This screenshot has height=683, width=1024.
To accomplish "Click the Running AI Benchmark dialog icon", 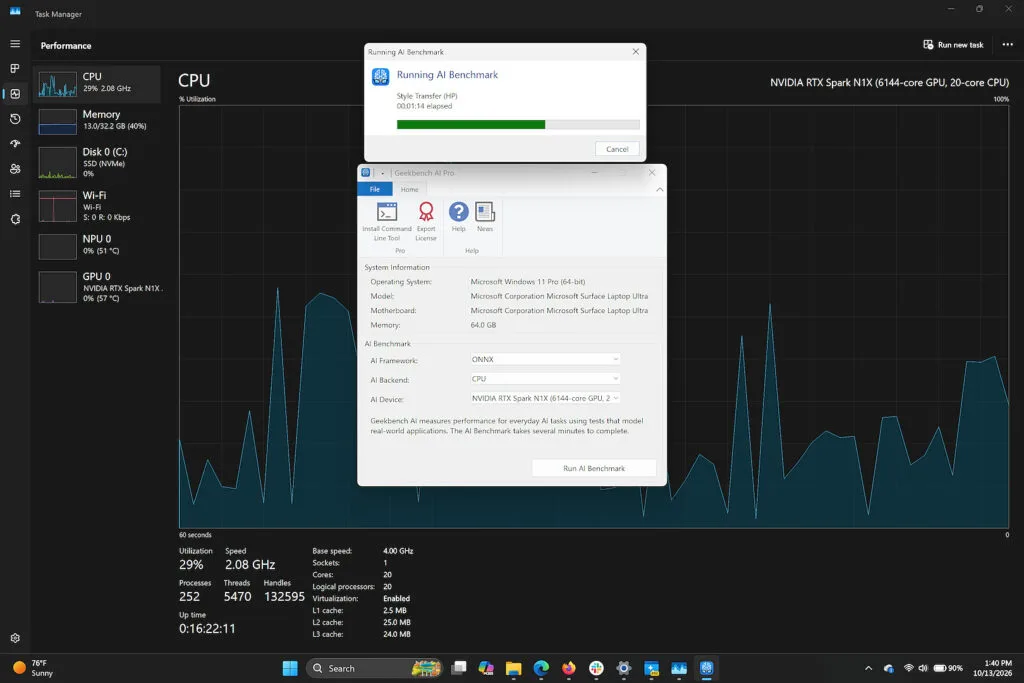I will tap(381, 76).
